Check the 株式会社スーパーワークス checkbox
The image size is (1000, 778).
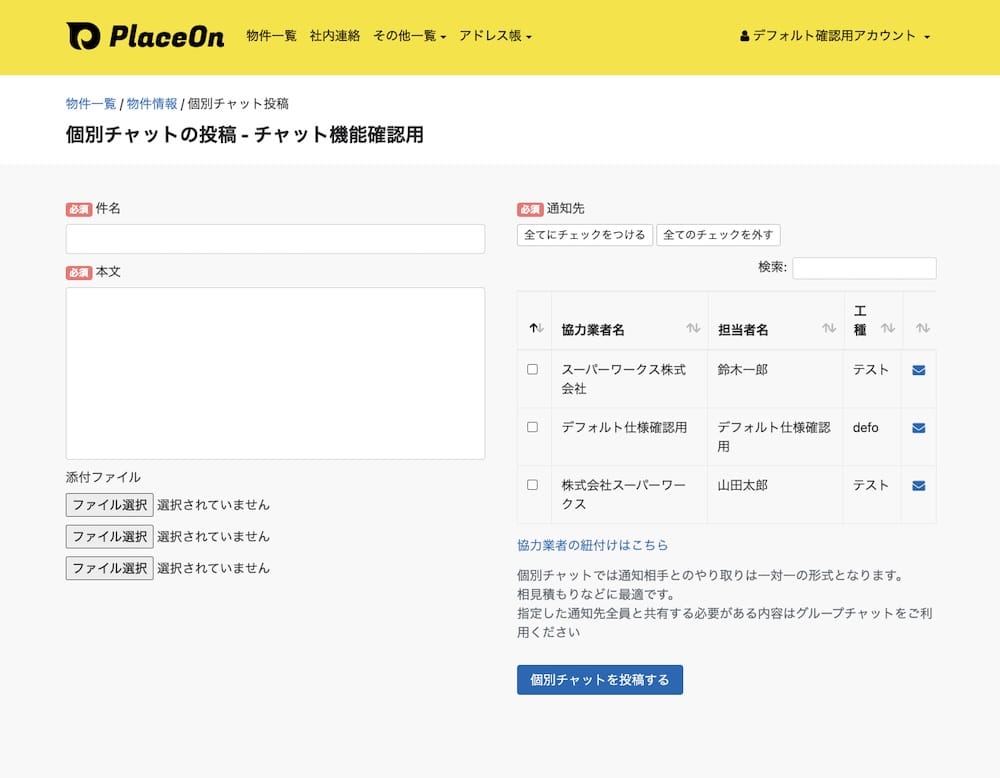tap(533, 485)
